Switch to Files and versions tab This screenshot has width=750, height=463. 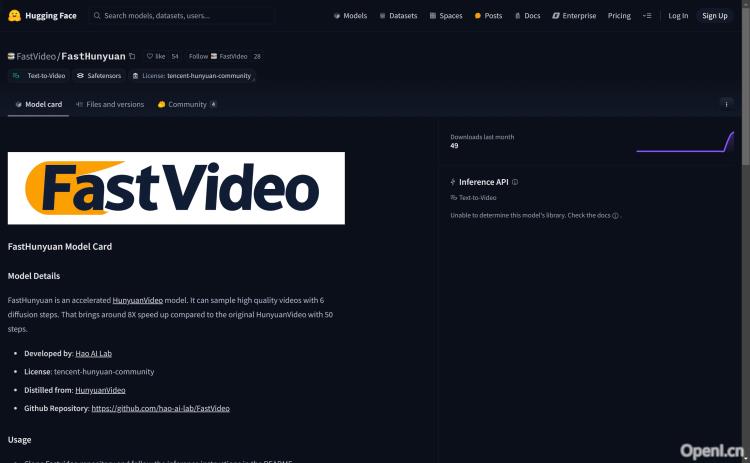(x=110, y=104)
